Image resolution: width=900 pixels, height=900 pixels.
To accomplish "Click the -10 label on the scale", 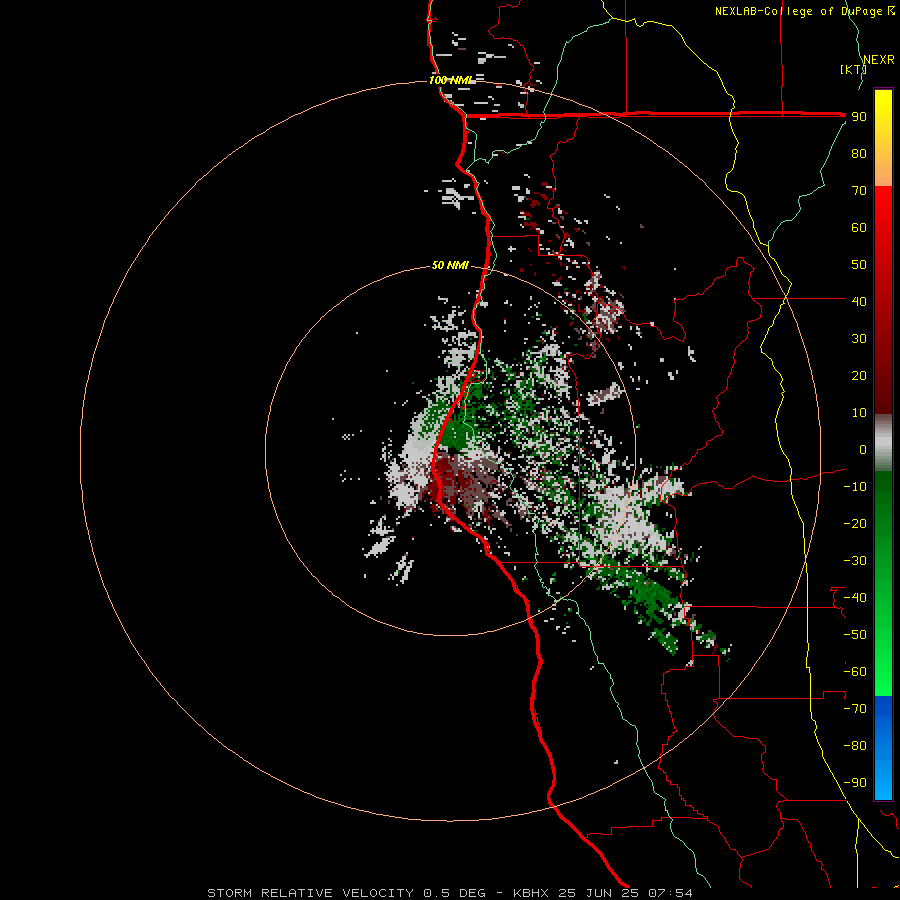I will coord(855,487).
